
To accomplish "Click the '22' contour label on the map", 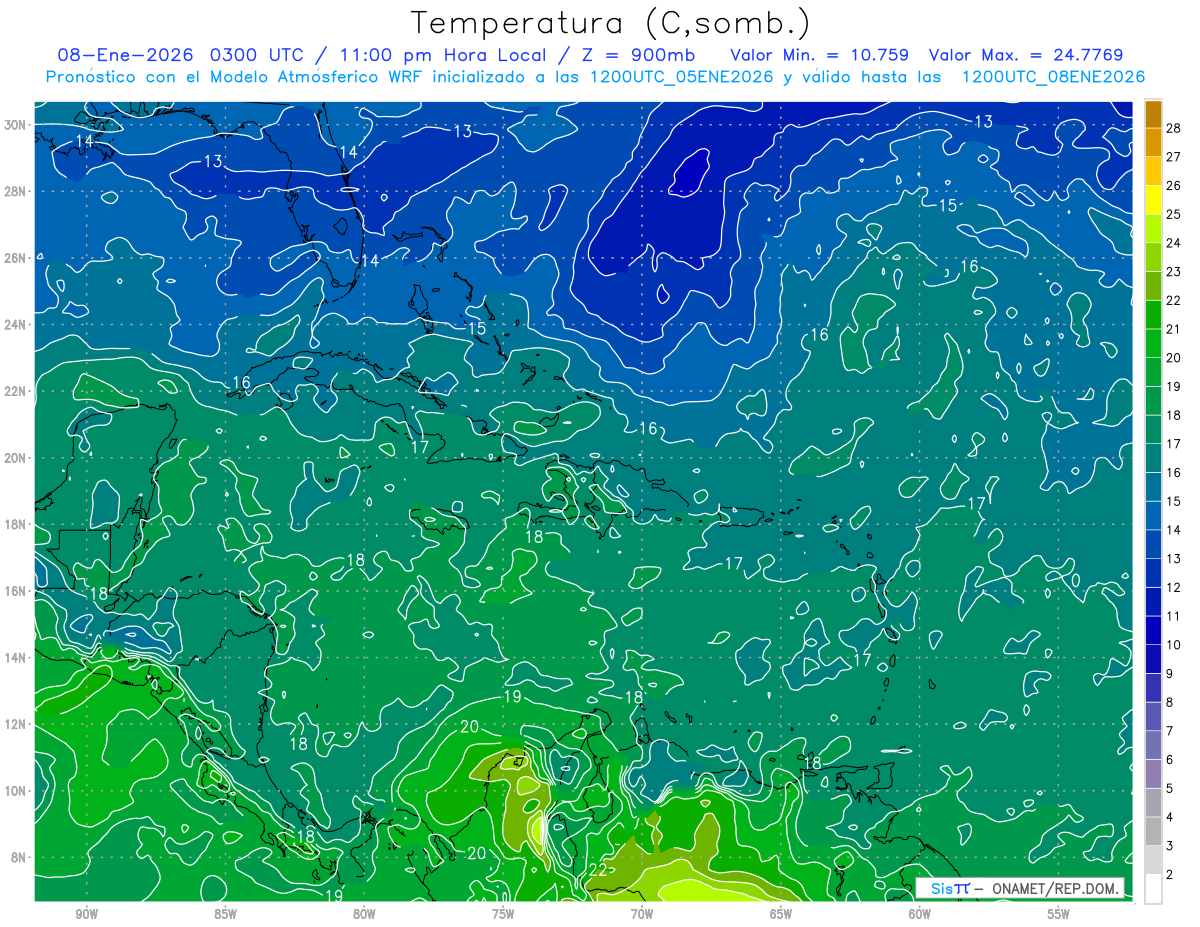I will tap(599, 870).
